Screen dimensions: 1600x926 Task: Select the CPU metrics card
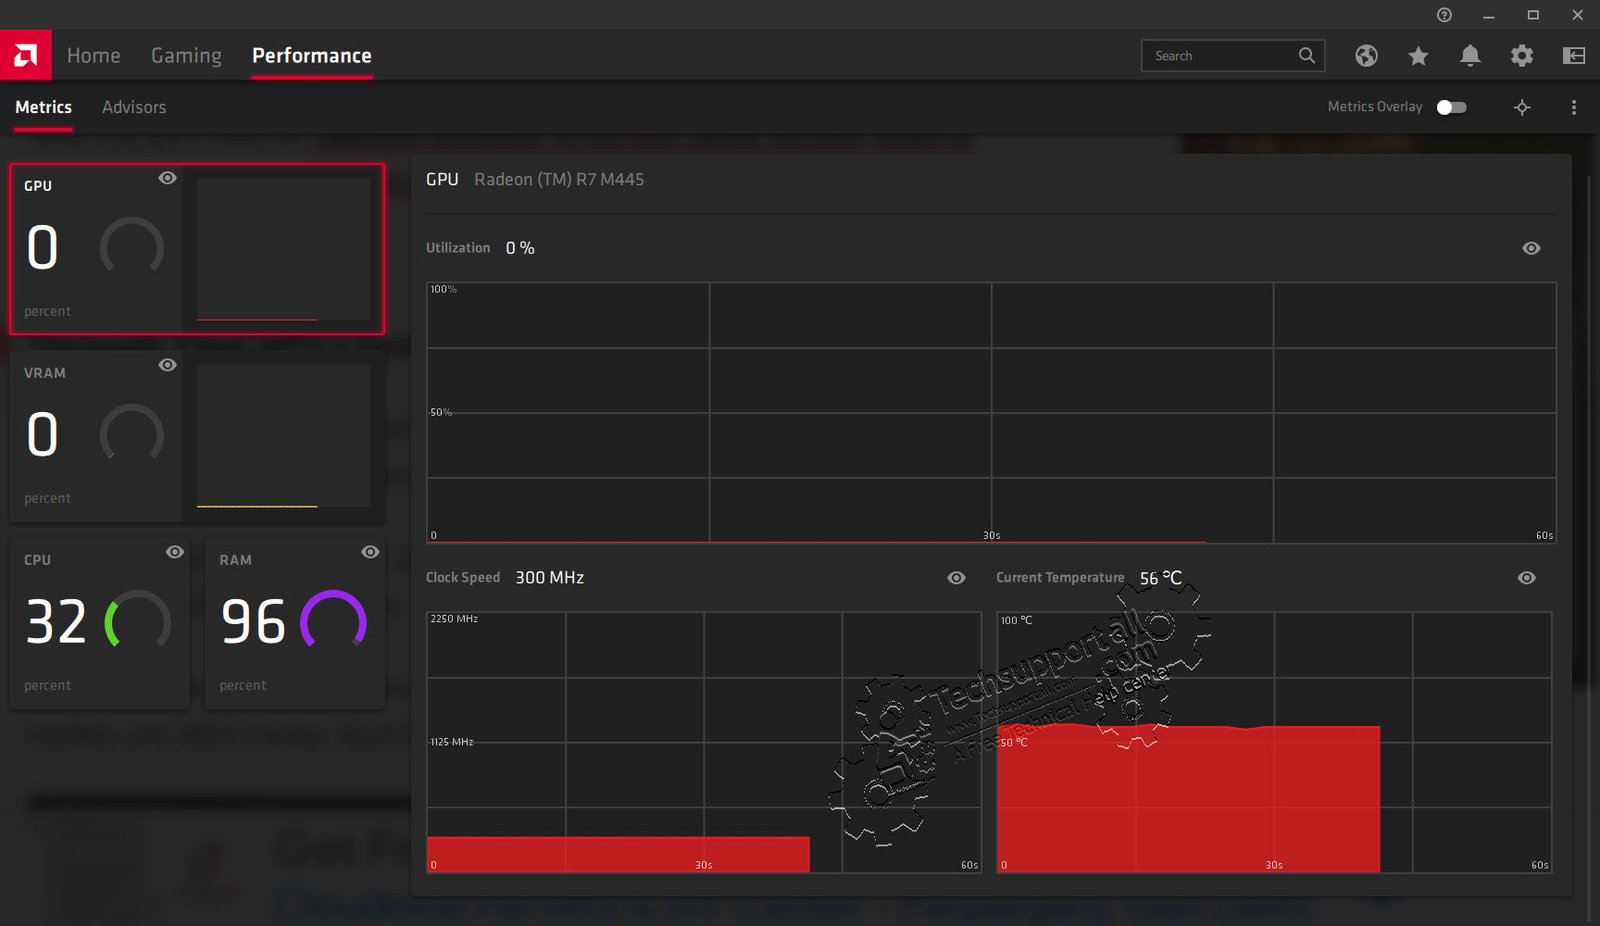(100, 624)
